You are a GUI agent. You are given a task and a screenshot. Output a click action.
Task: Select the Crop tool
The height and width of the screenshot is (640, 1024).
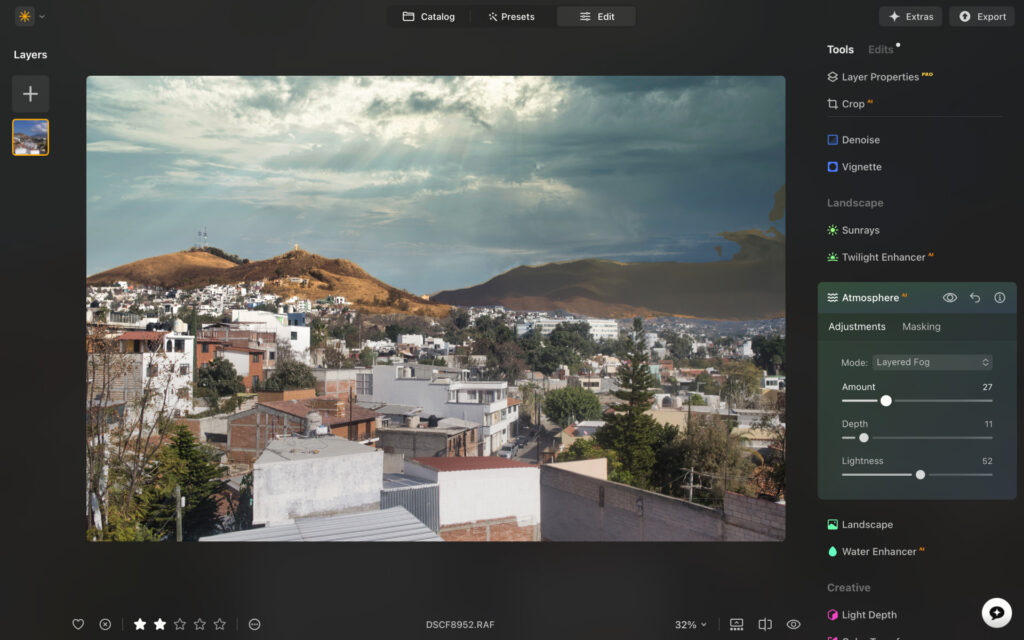851,103
